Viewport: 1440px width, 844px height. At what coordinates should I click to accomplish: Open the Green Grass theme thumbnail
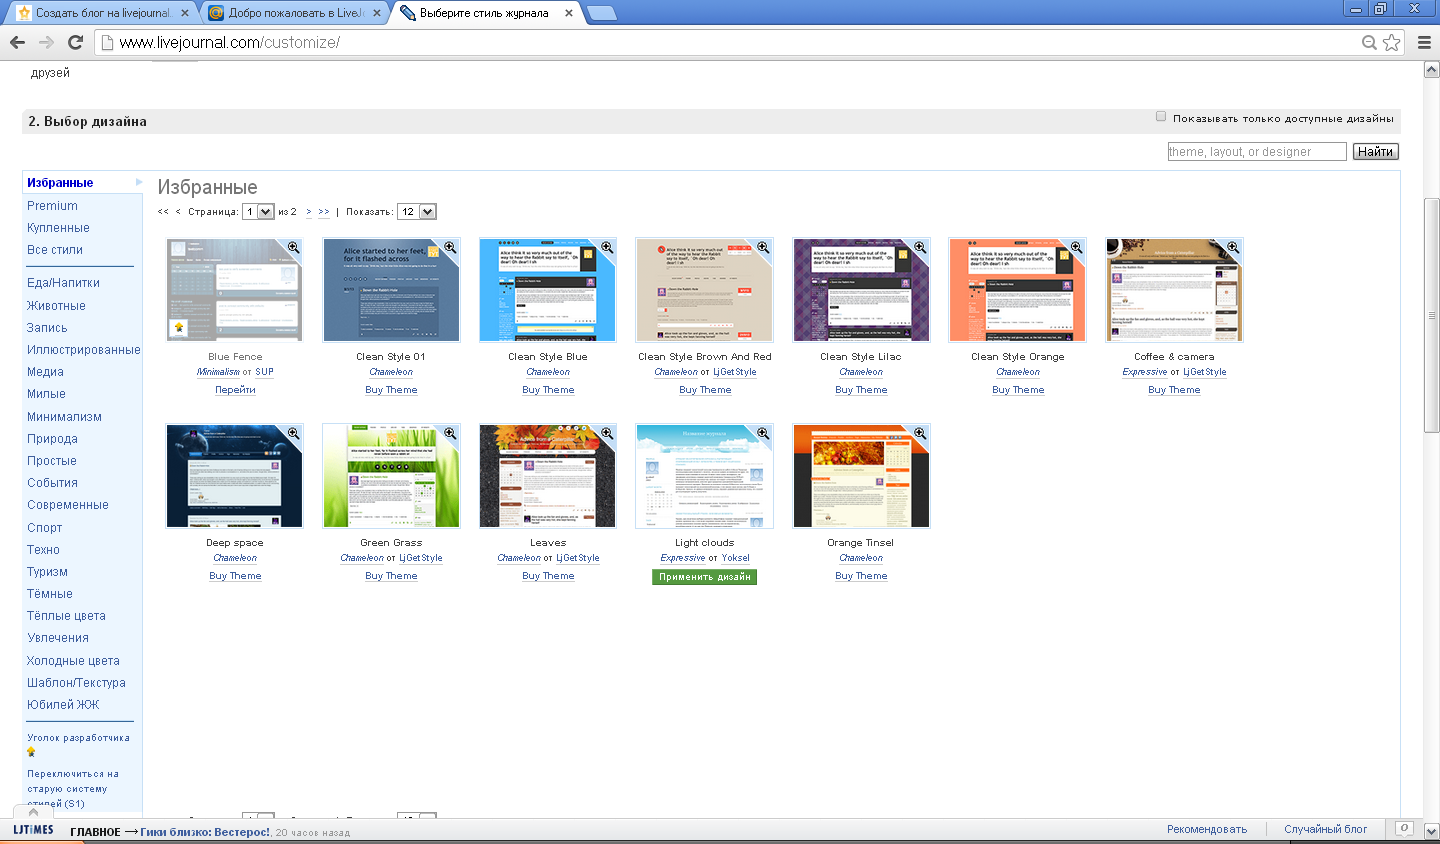pos(391,476)
